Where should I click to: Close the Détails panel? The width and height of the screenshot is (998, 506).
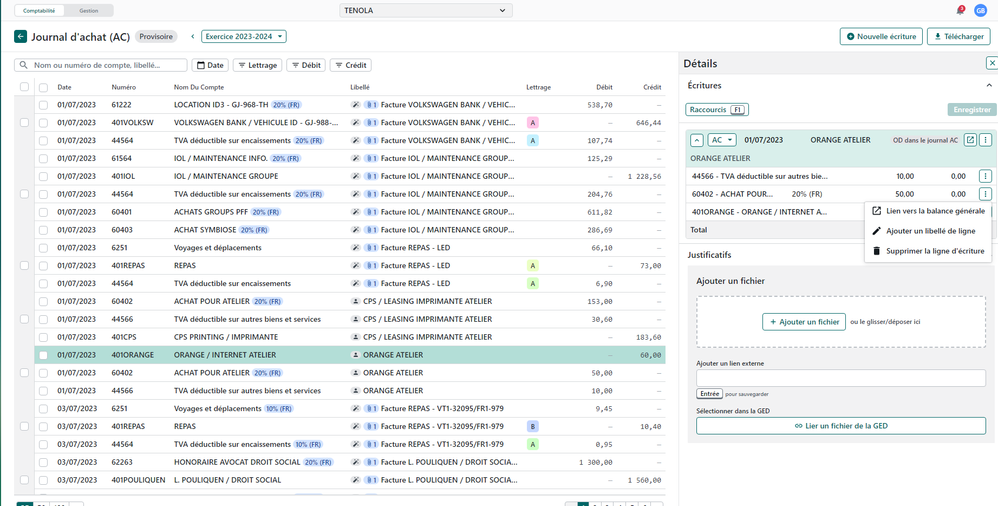[x=991, y=63]
